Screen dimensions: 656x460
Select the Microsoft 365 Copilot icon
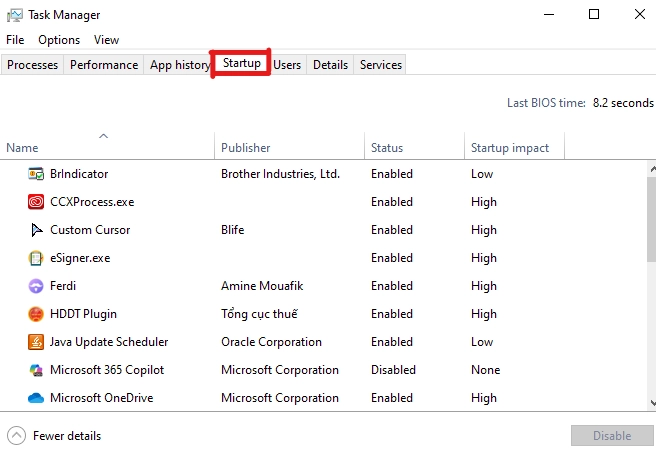click(x=36, y=370)
